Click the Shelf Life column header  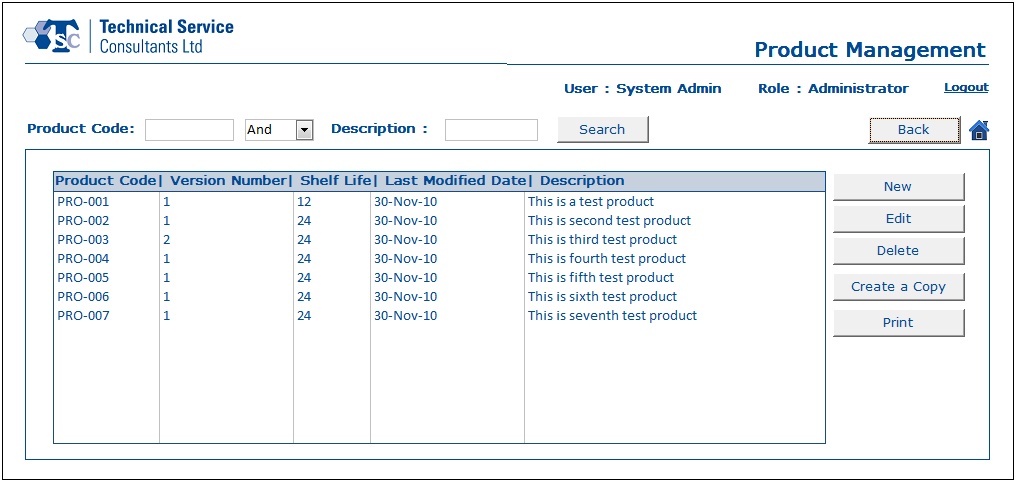tap(336, 181)
